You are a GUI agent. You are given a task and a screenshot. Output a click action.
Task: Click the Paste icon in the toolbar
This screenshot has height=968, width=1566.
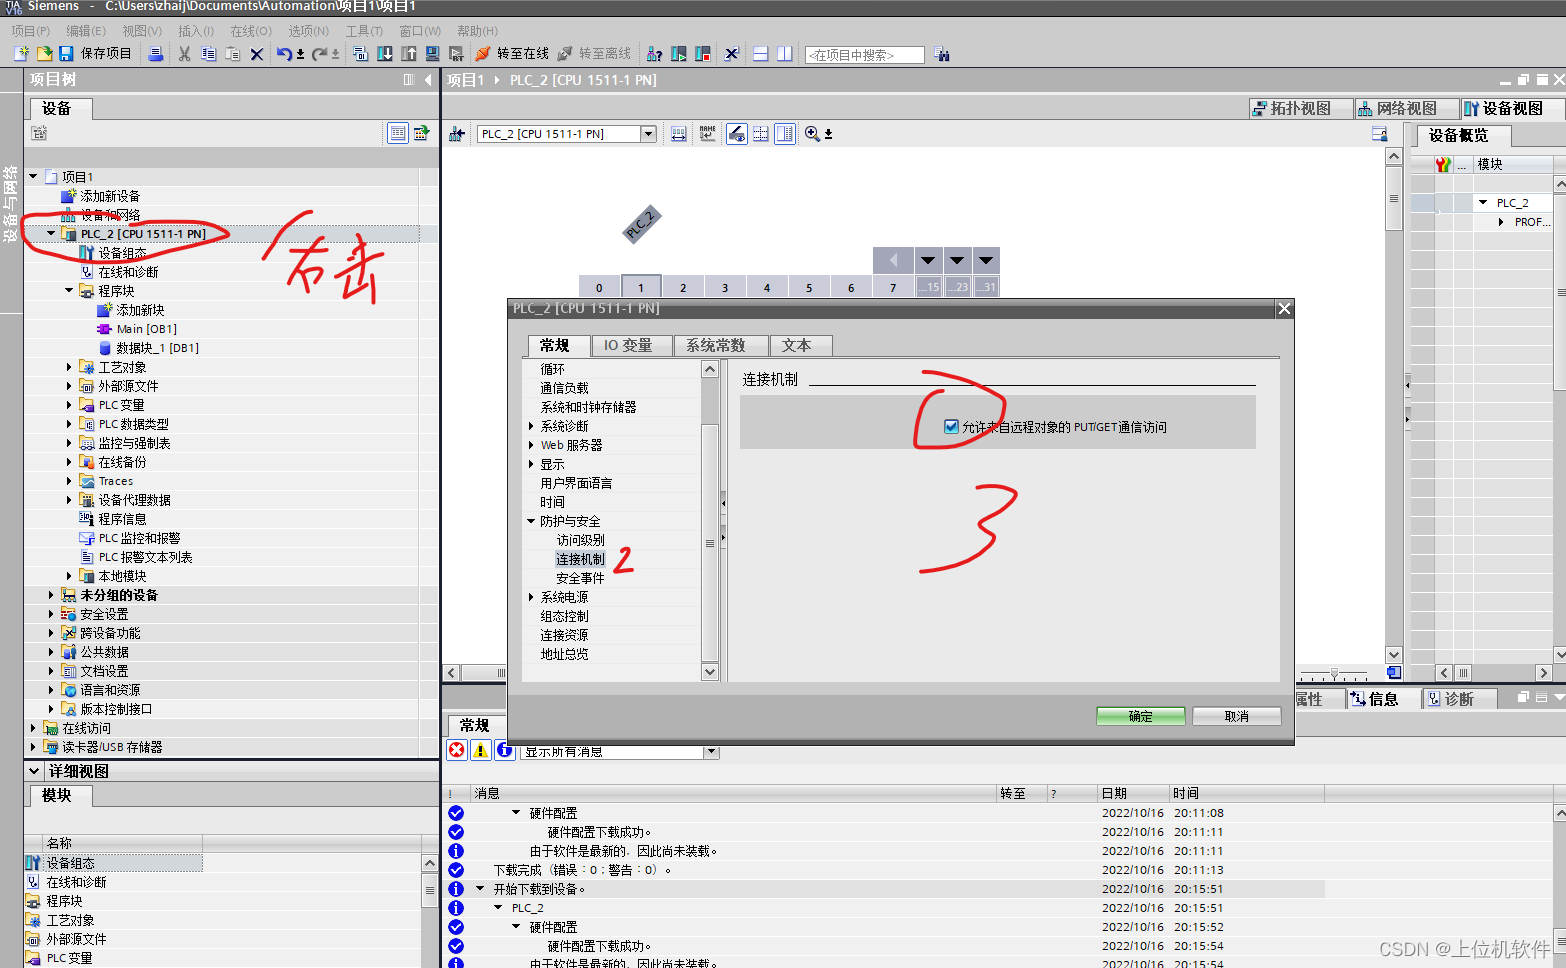click(x=232, y=54)
